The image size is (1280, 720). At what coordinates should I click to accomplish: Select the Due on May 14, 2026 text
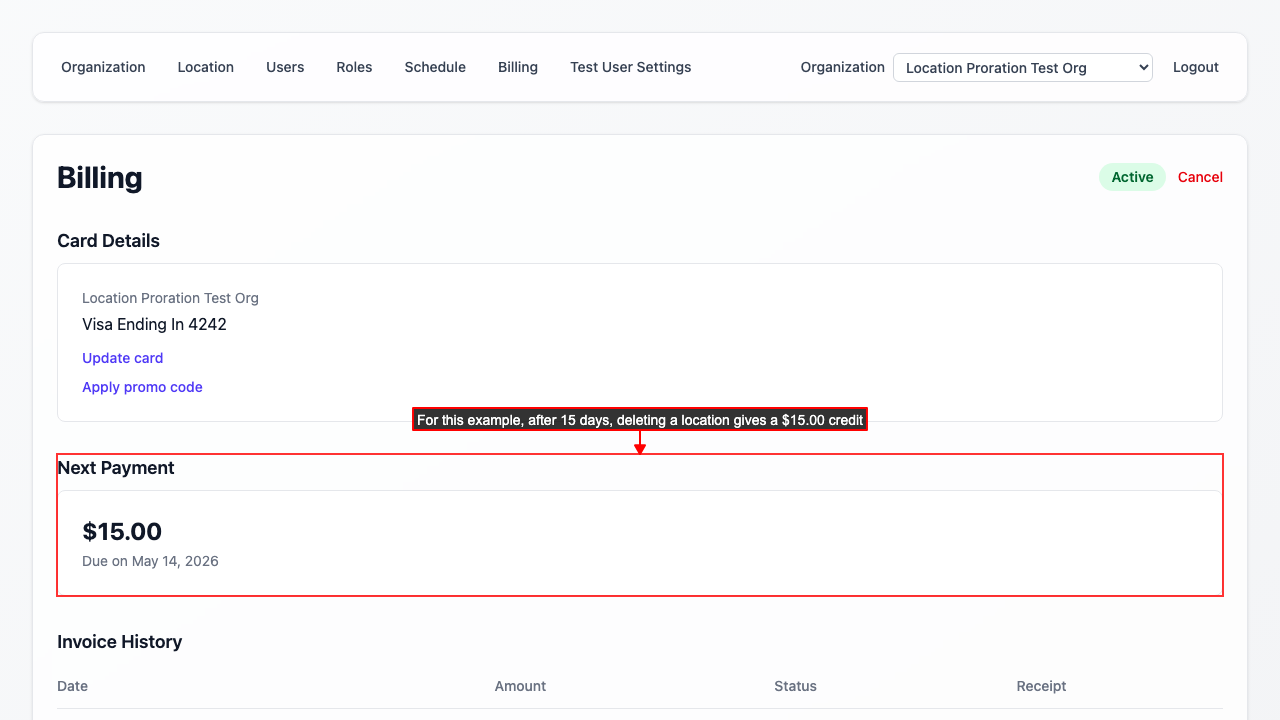pos(150,561)
